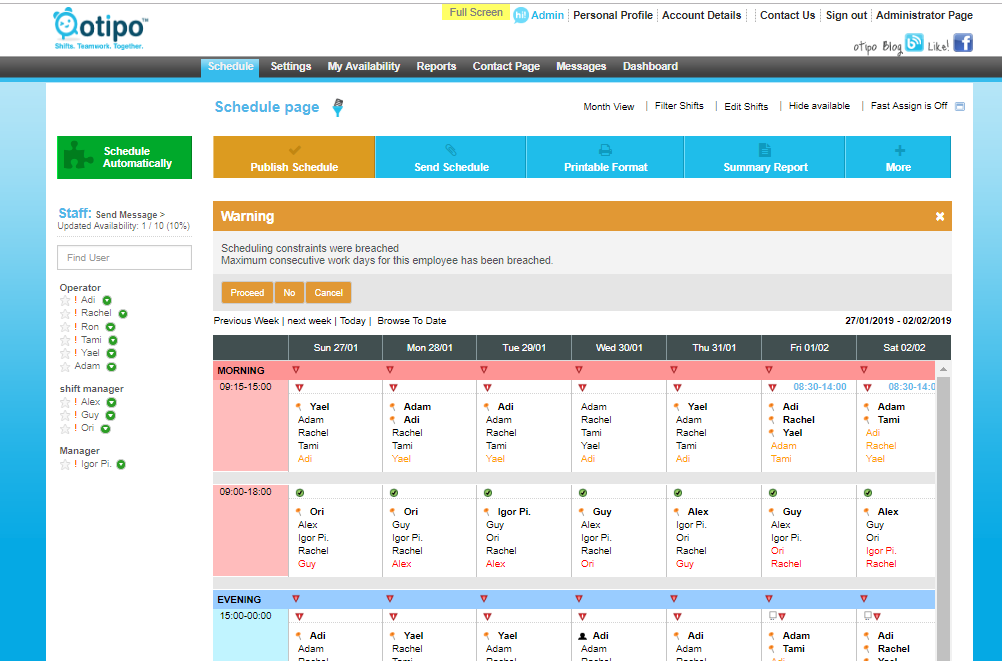Click the Browse To Date link

411,321
